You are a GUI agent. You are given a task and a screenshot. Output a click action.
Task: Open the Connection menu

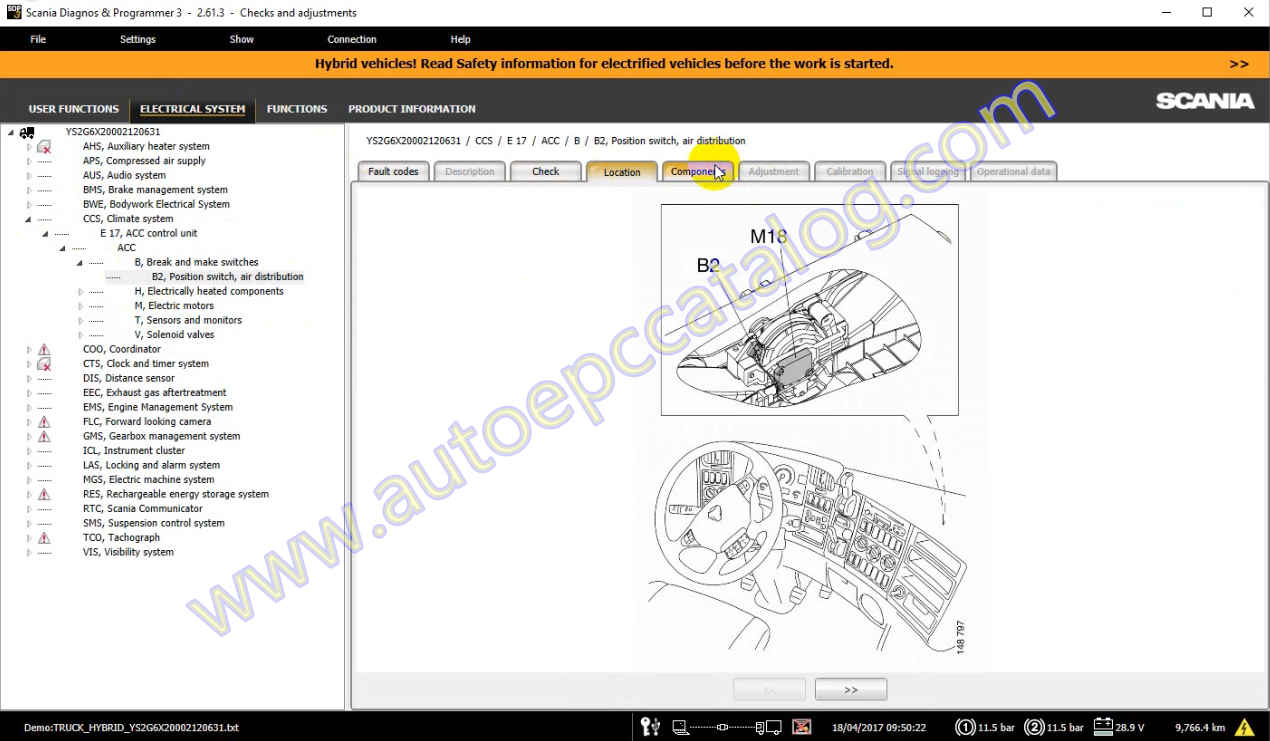[351, 39]
